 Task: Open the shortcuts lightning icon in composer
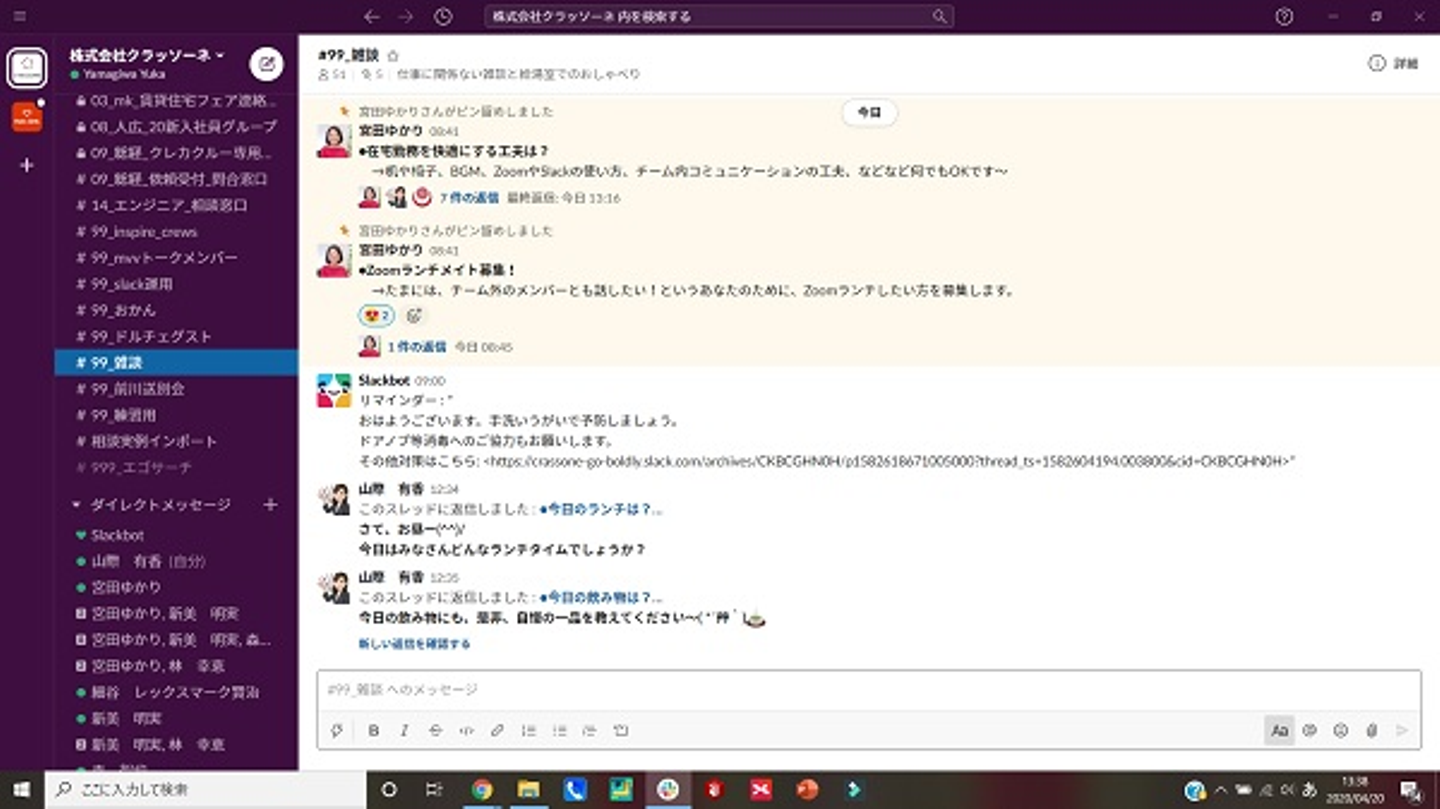(x=337, y=731)
